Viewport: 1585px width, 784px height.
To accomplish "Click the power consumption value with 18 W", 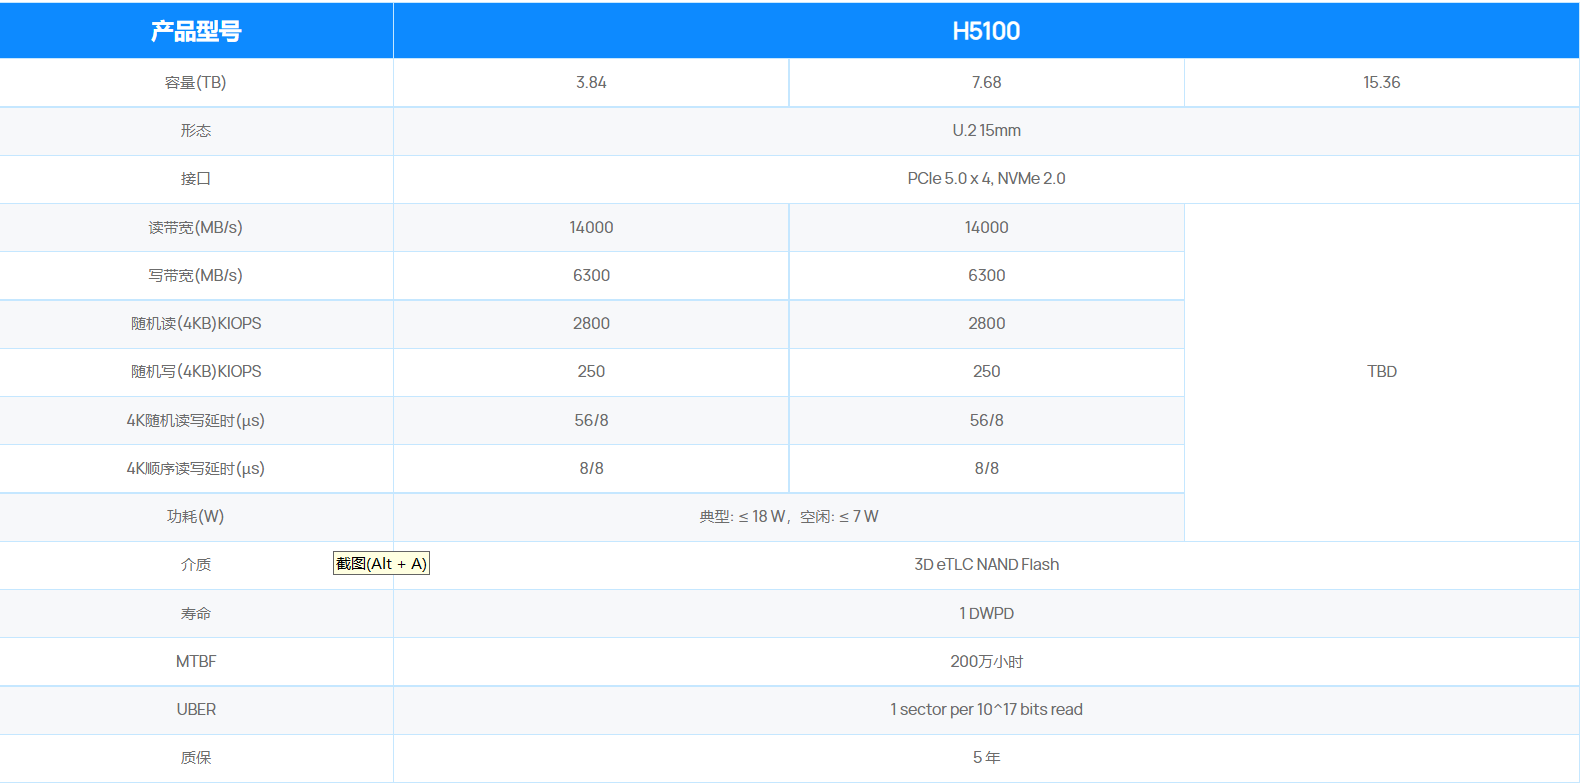I will [788, 517].
